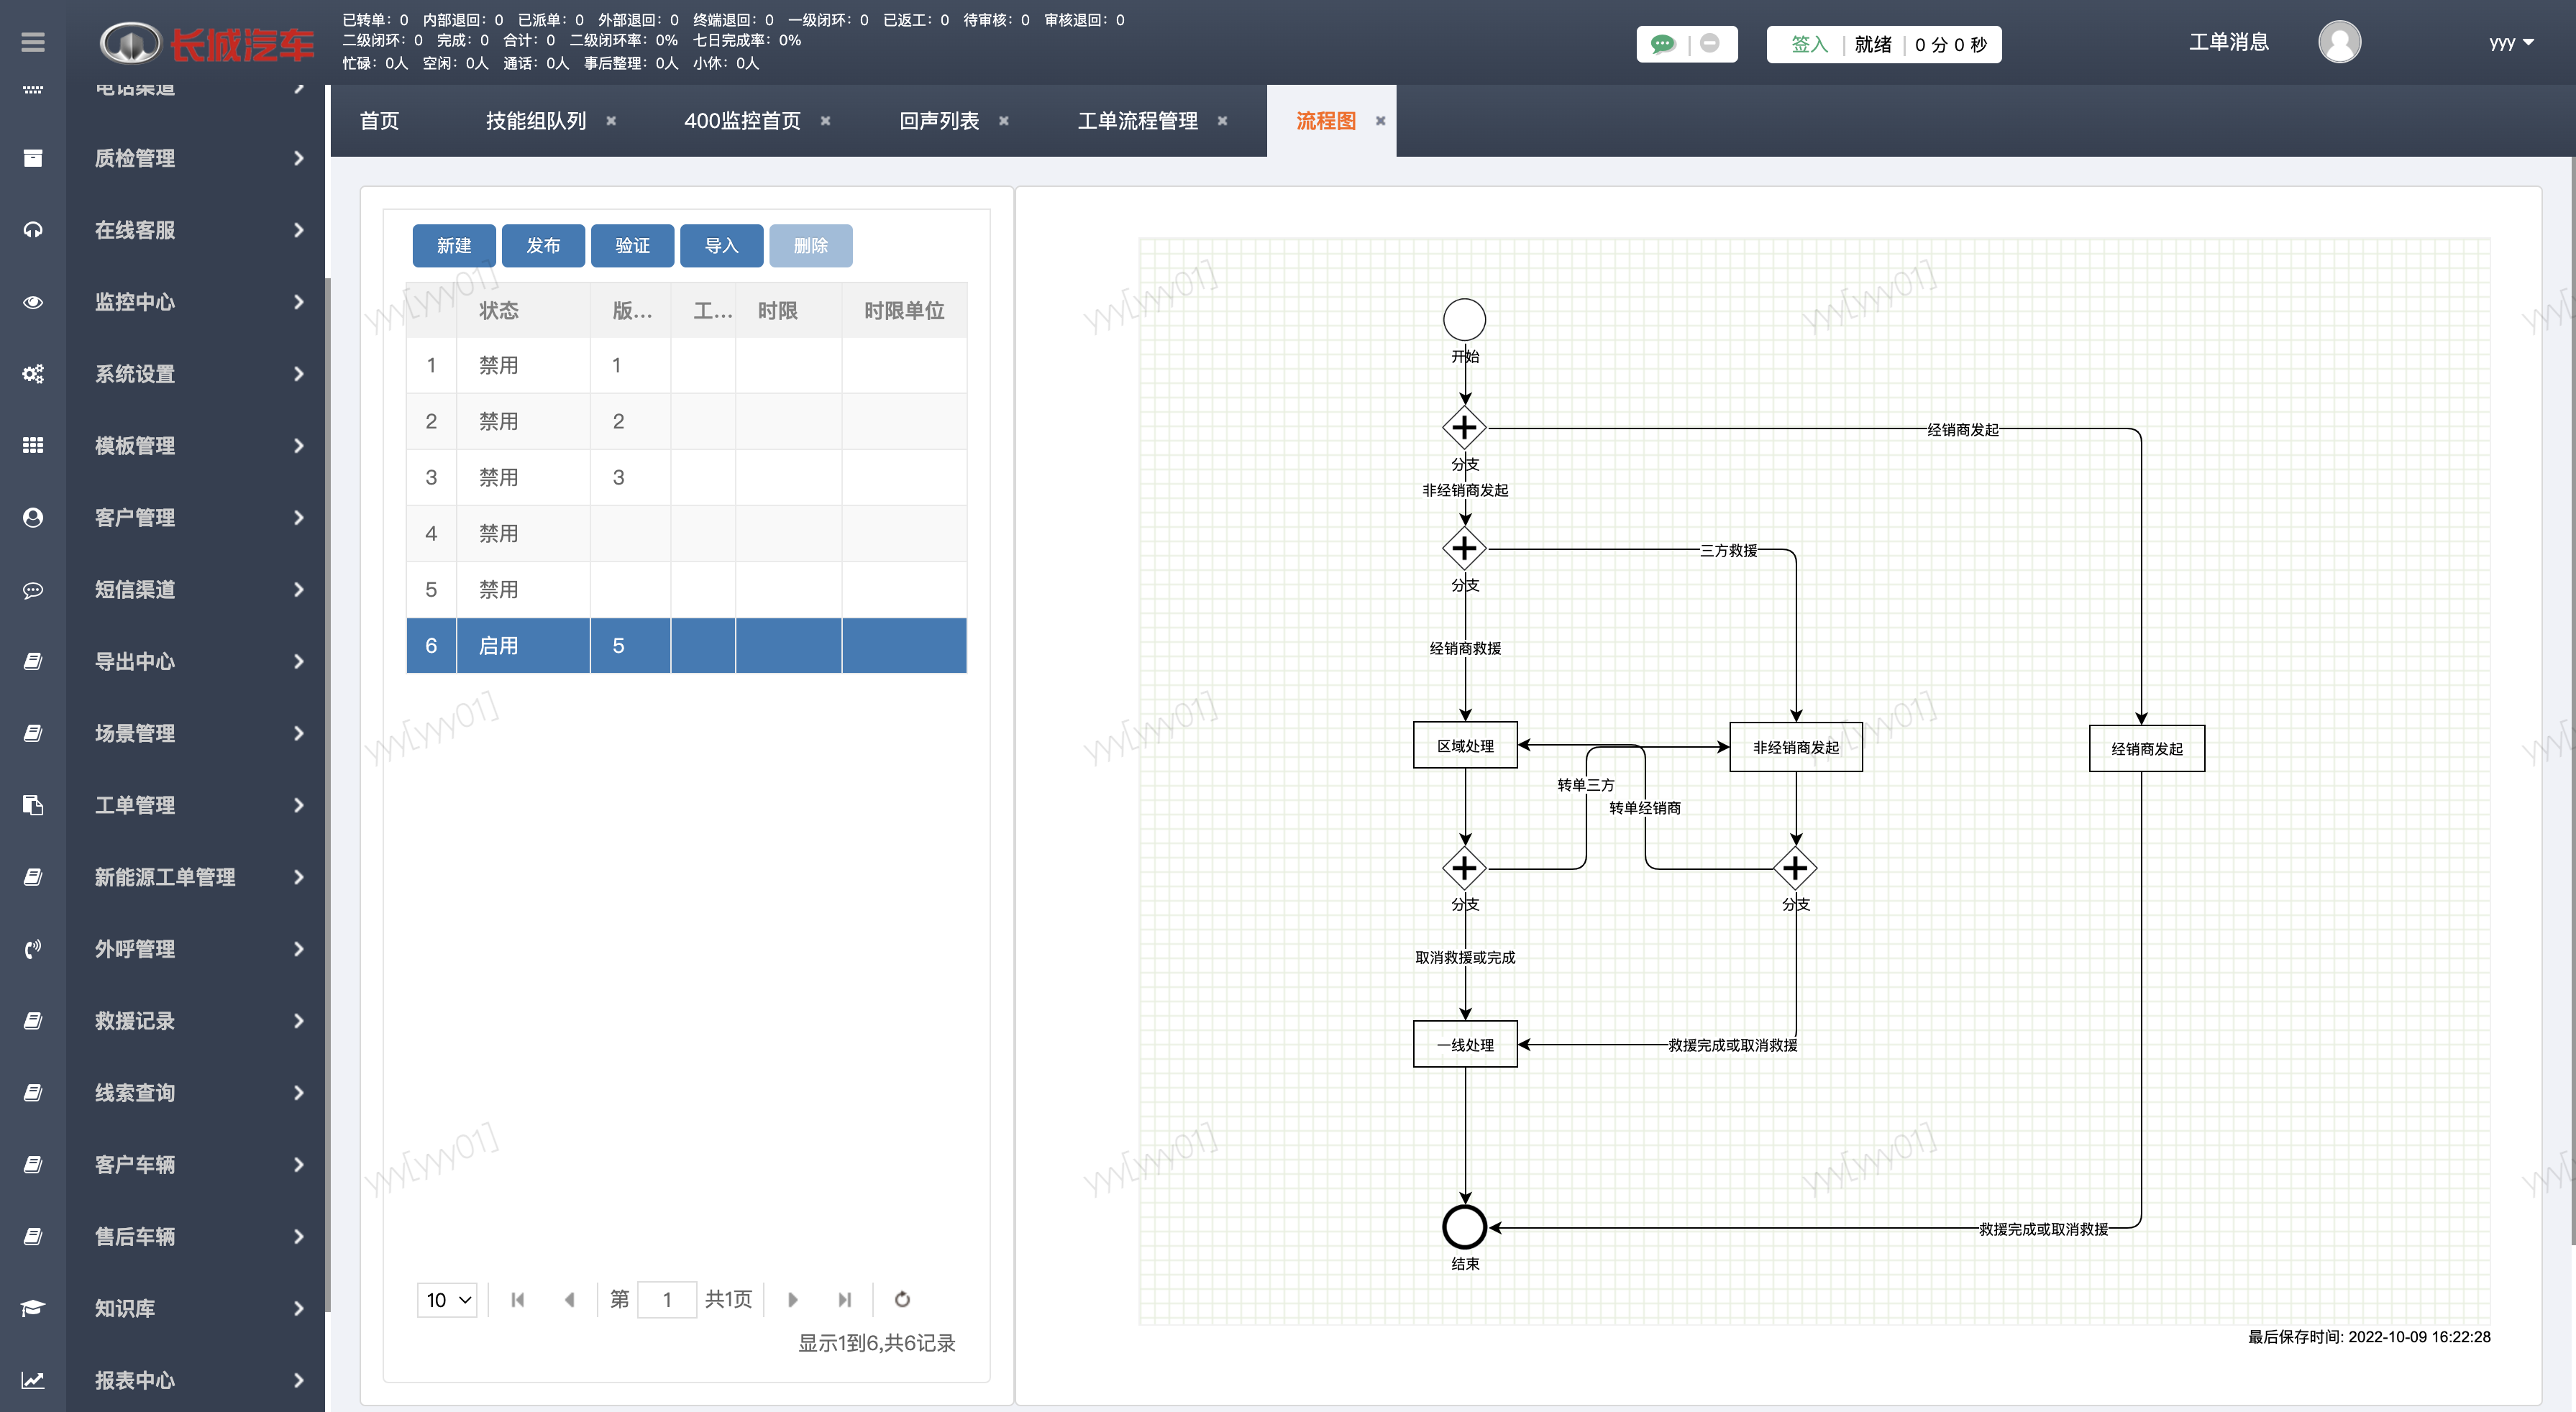Image resolution: width=2576 pixels, height=1412 pixels.
Task: Expand the 监控中心 menu
Action: [298, 302]
